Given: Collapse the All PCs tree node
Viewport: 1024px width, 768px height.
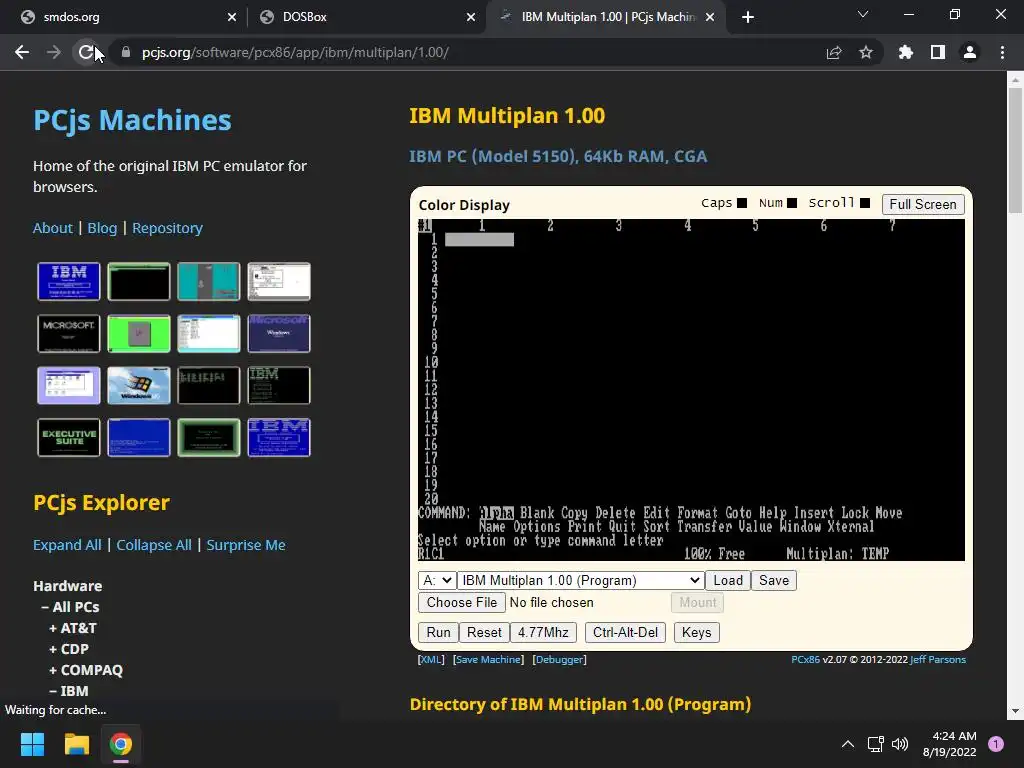Looking at the screenshot, I should click(71, 607).
